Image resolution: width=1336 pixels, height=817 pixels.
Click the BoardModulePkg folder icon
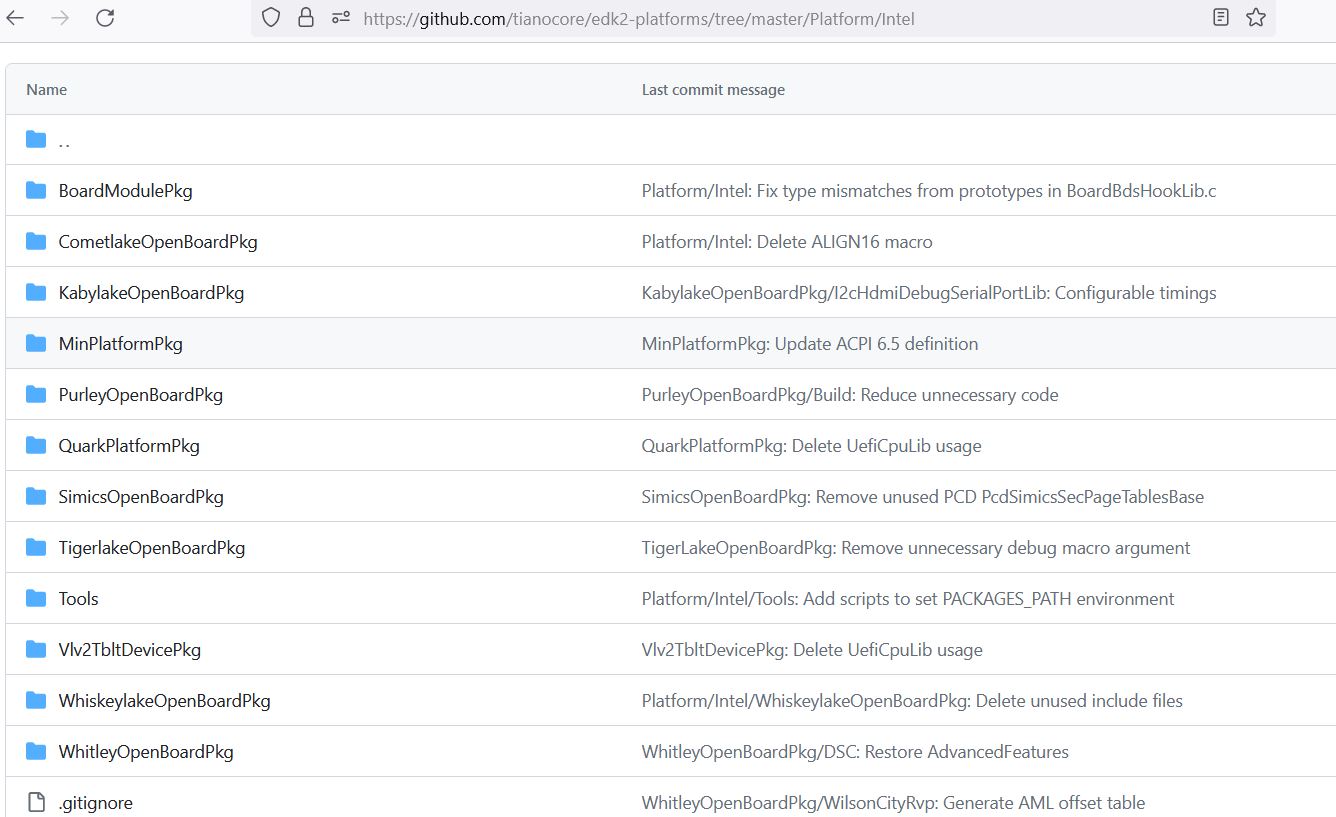pos(36,190)
